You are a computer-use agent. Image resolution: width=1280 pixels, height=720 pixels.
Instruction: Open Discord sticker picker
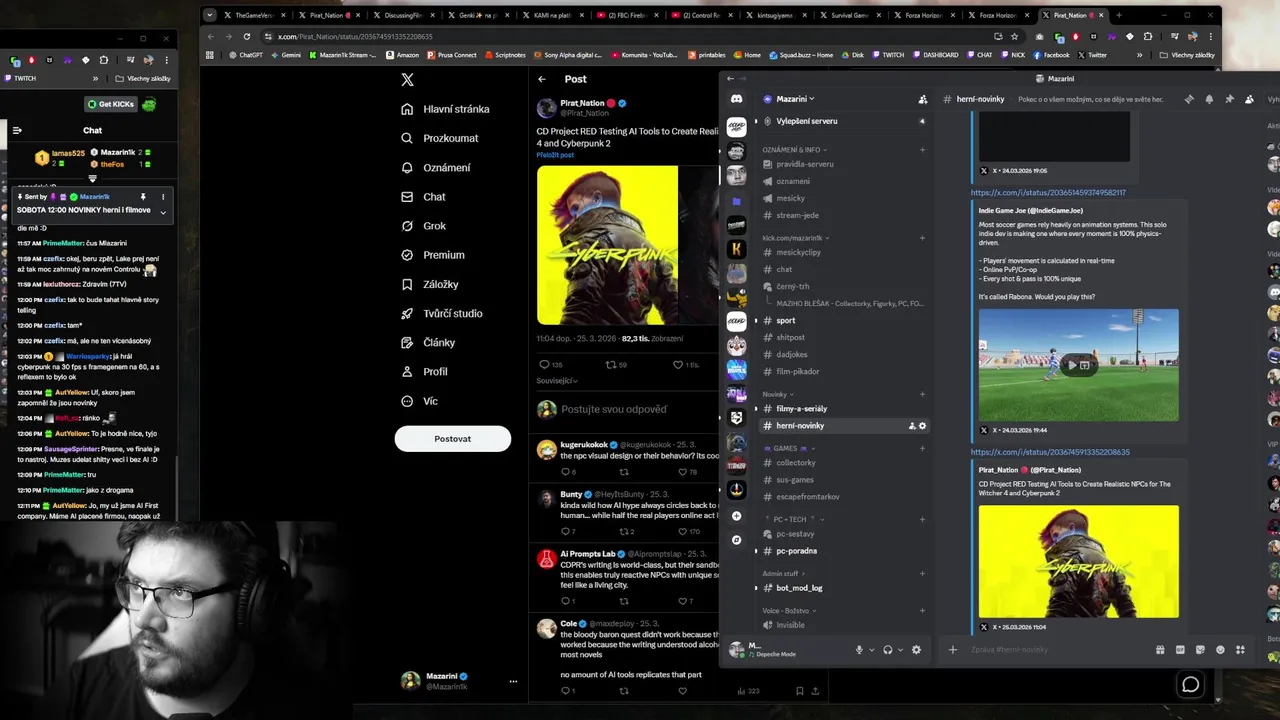(1200, 649)
